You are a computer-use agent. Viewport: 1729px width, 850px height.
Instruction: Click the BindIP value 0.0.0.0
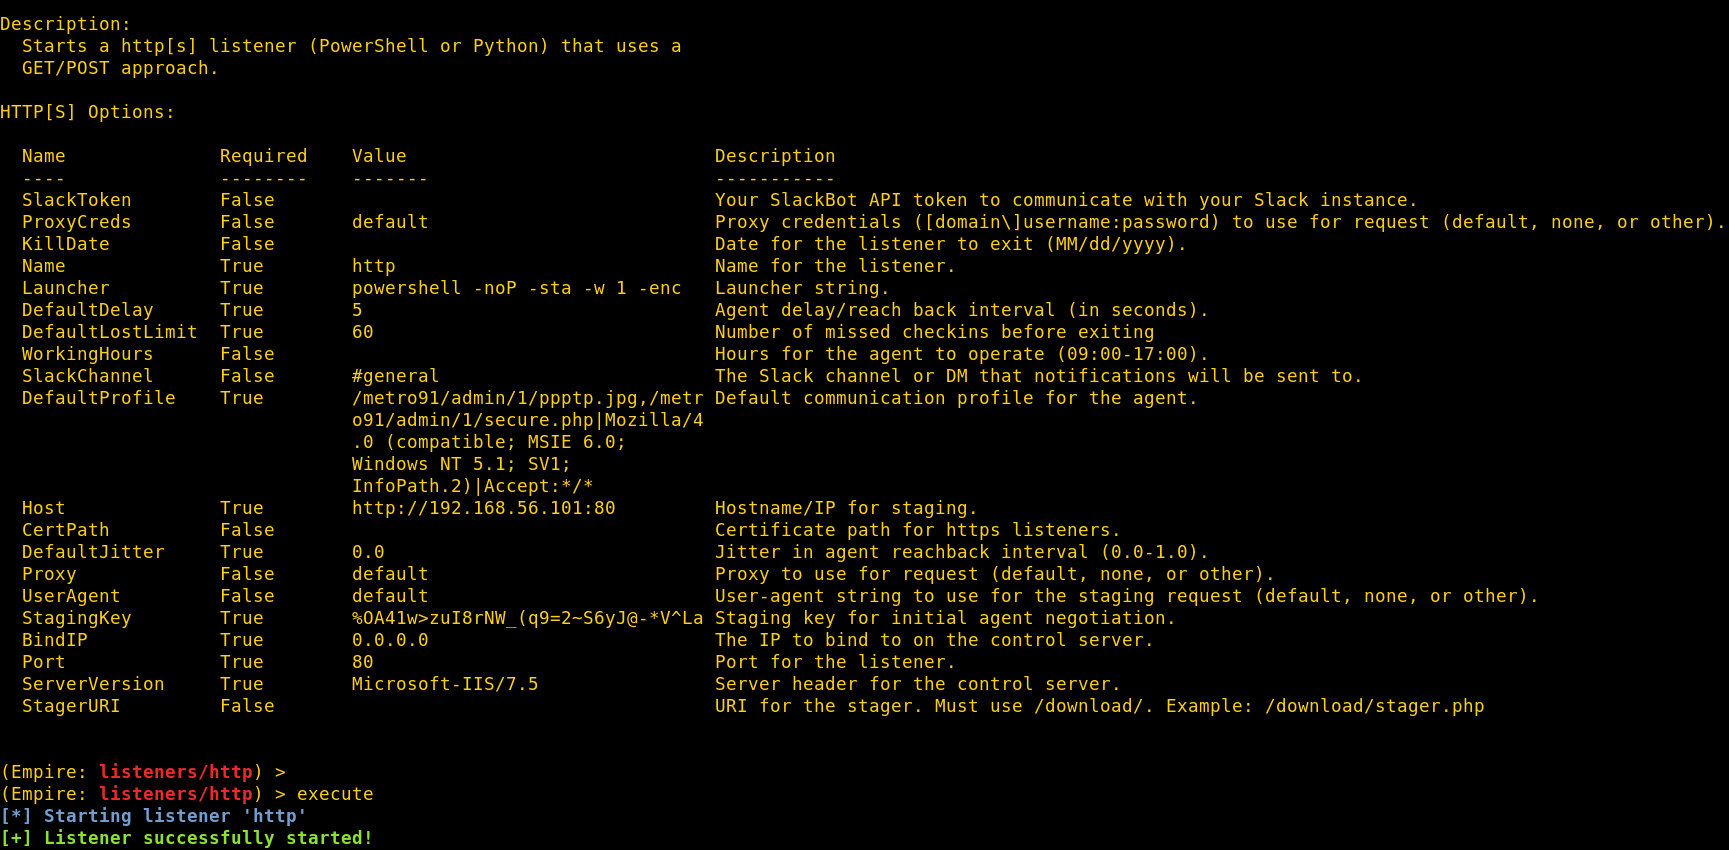point(390,640)
